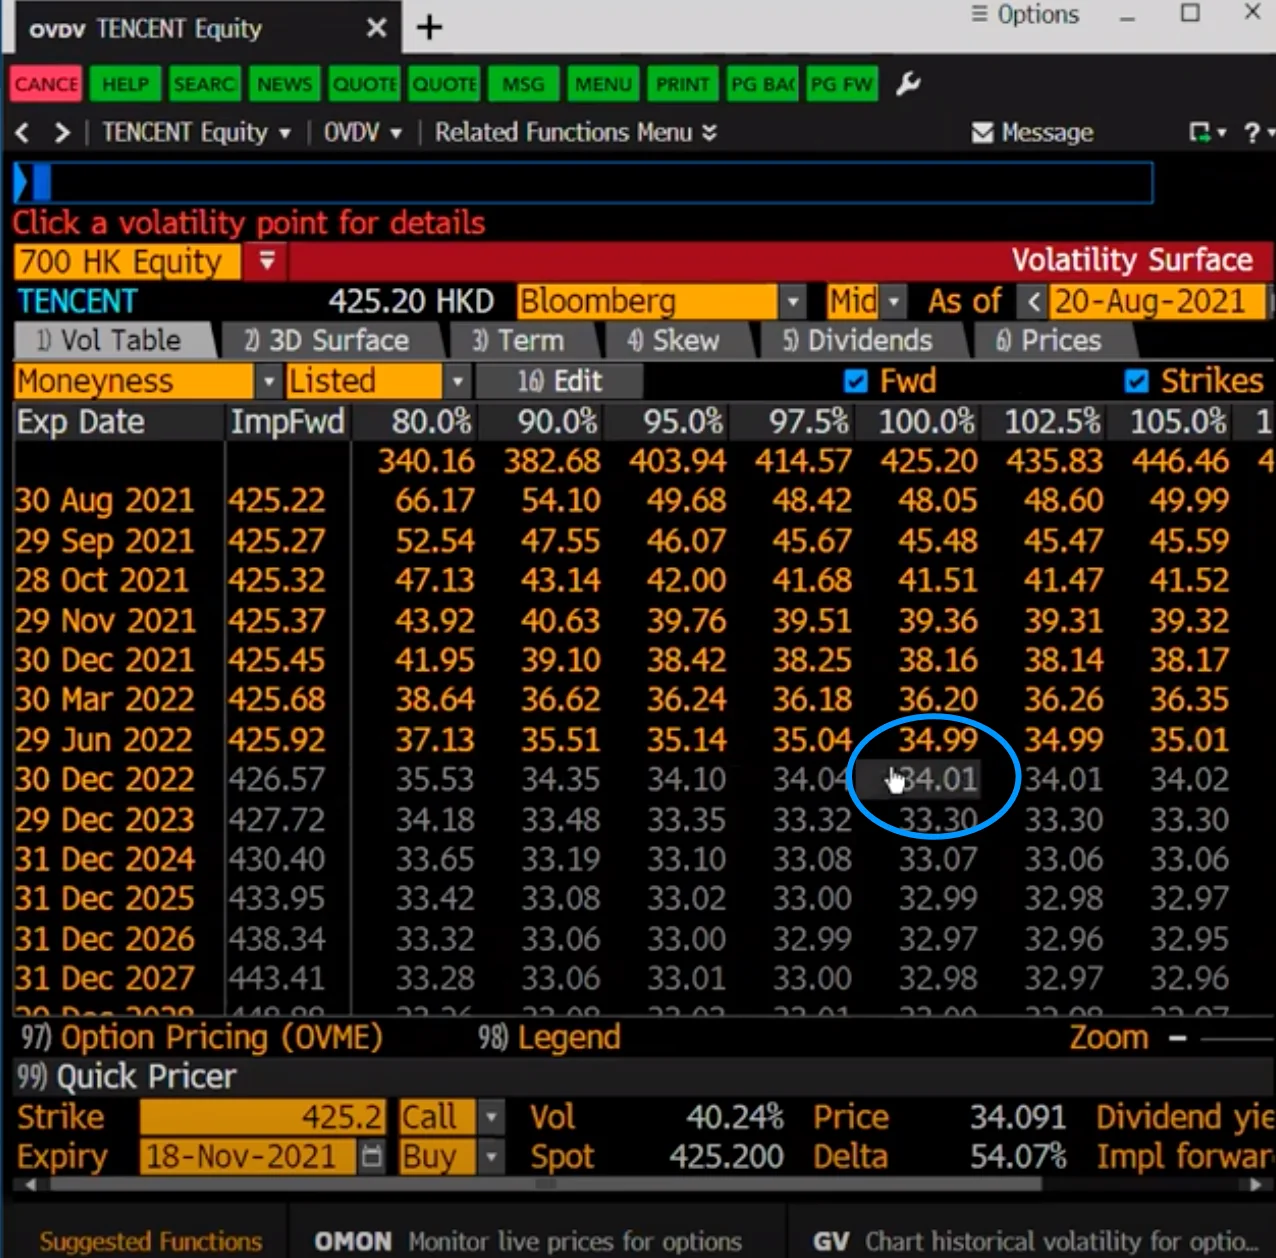Click the PG FWD key

841,84
